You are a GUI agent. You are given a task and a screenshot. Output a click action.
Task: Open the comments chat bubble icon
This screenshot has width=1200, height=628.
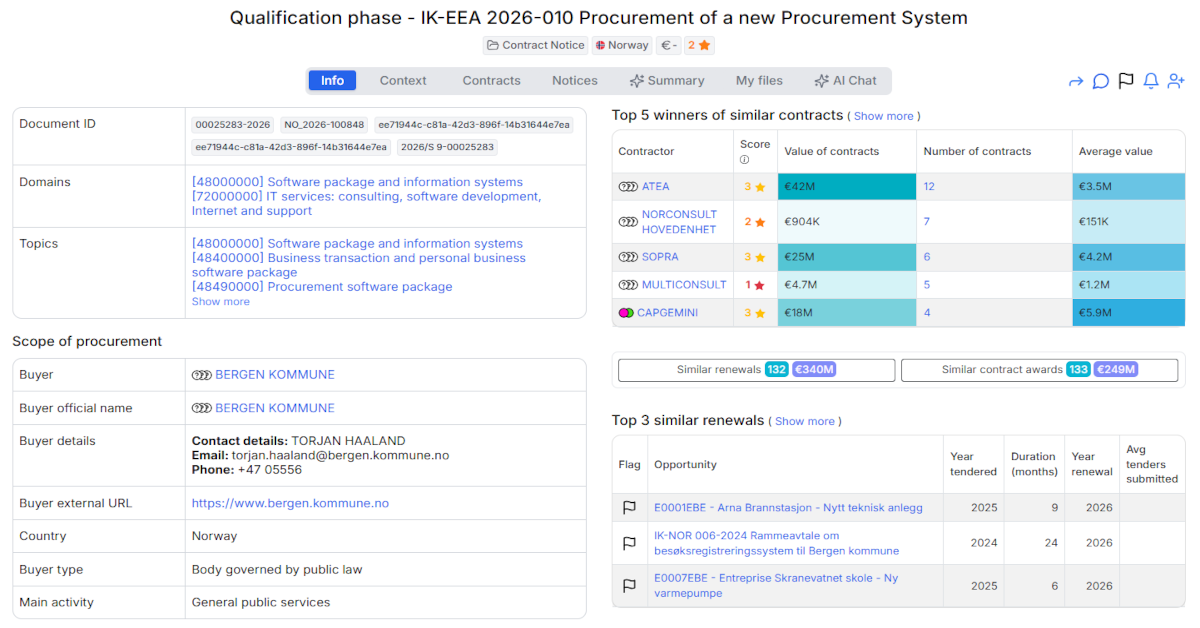coord(1101,80)
